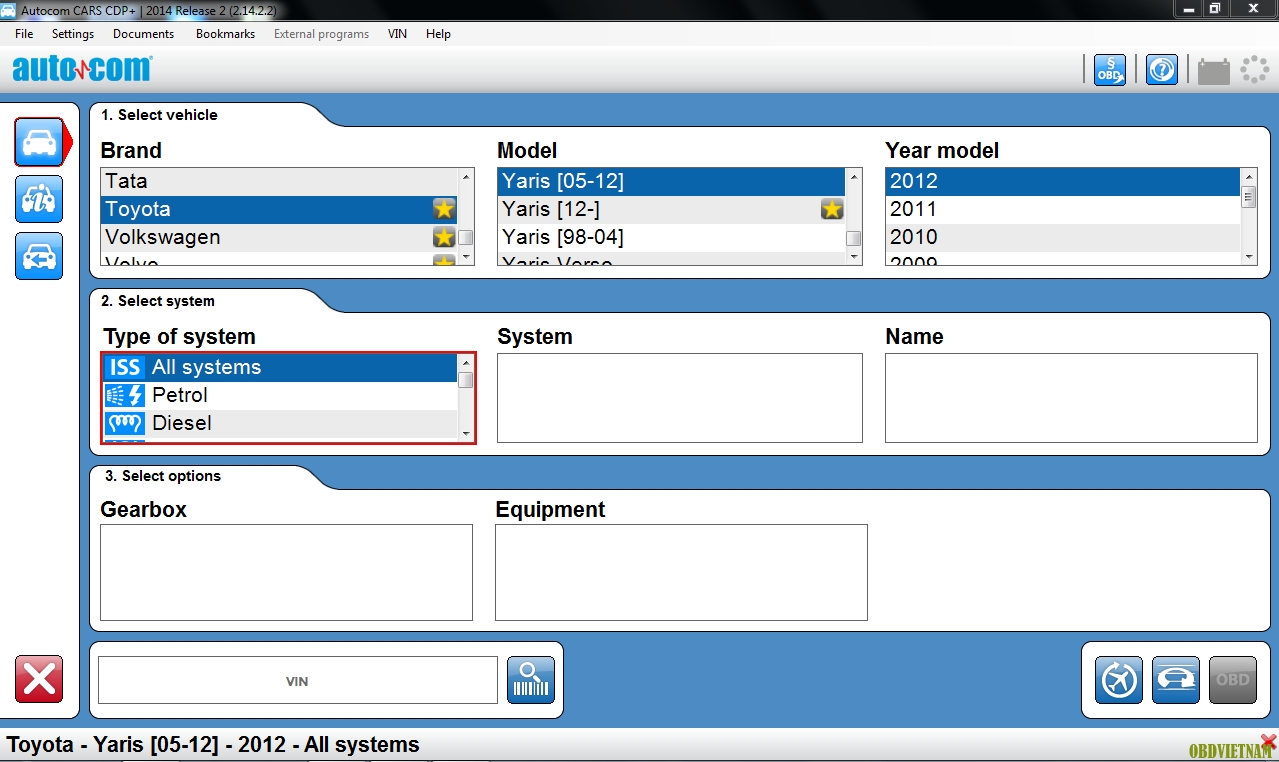Choose Volkswagen brand name
1279x762 pixels.
[163, 237]
